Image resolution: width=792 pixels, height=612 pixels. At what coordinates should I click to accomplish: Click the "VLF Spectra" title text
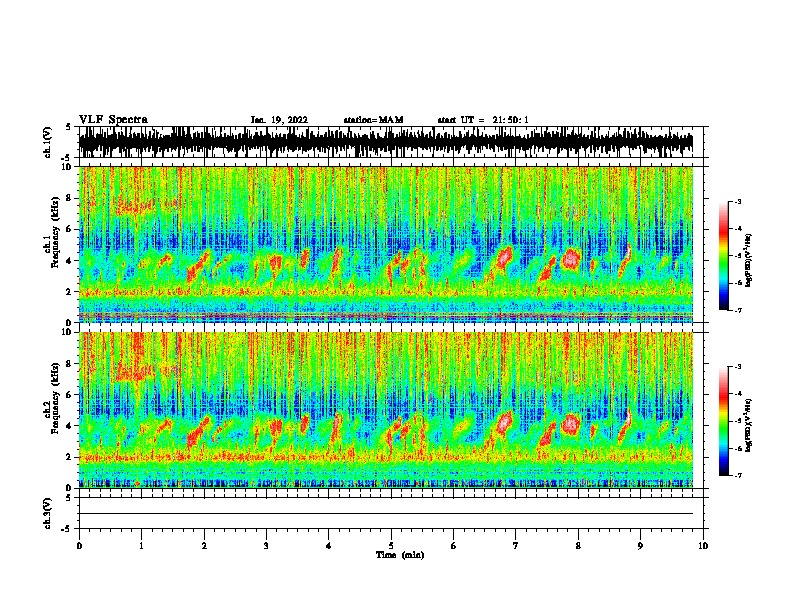(113, 120)
